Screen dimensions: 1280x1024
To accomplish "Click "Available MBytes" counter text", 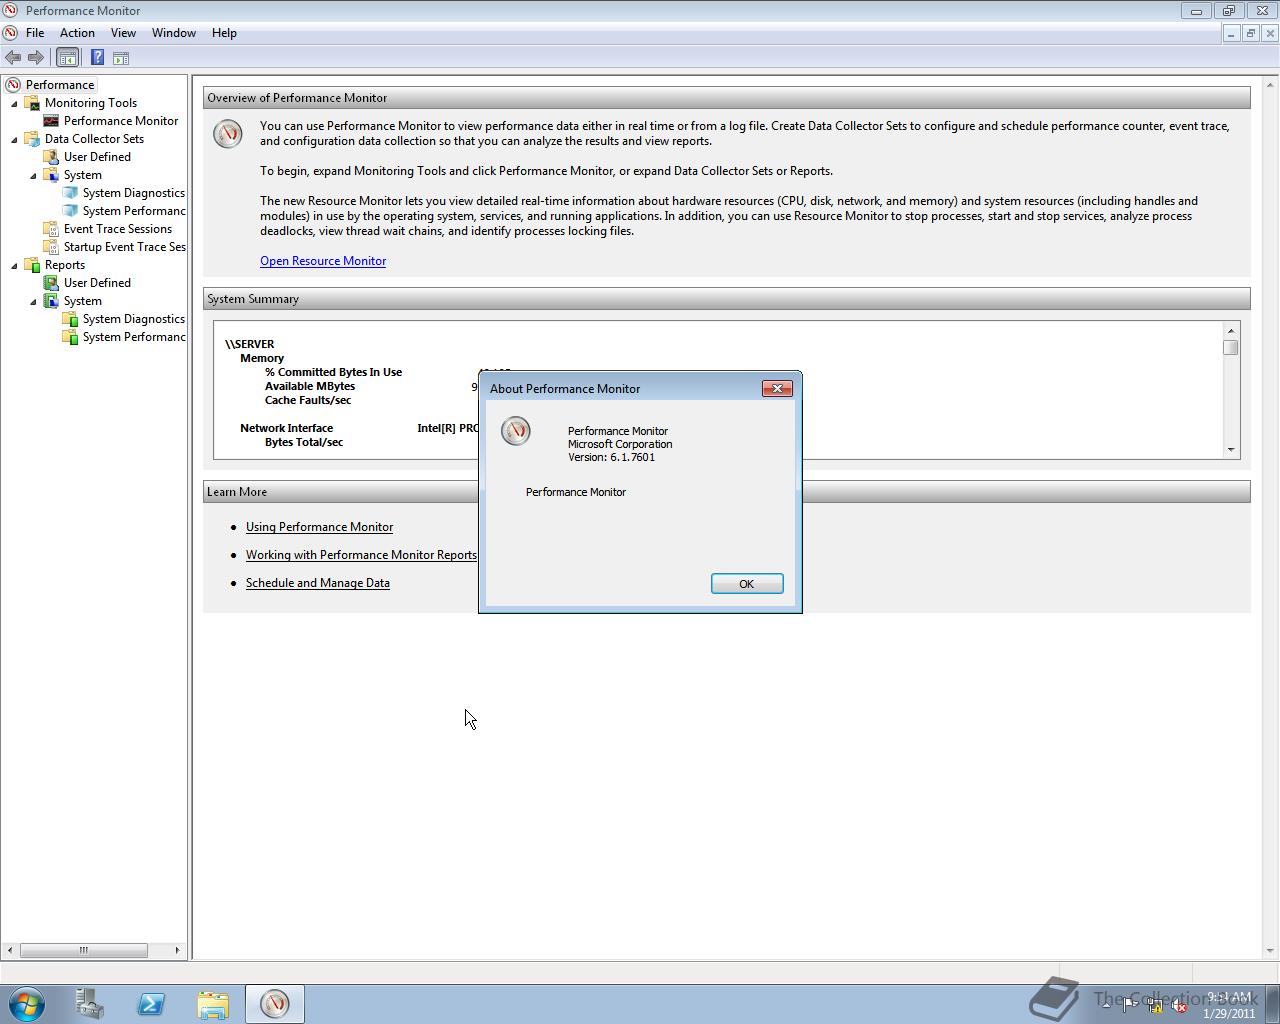I will click(x=310, y=386).
